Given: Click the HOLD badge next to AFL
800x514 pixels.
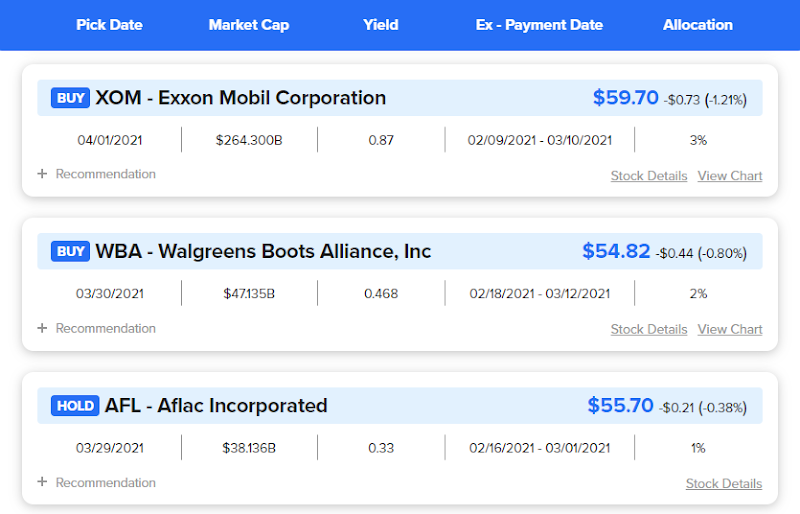Looking at the screenshot, I should (76, 405).
